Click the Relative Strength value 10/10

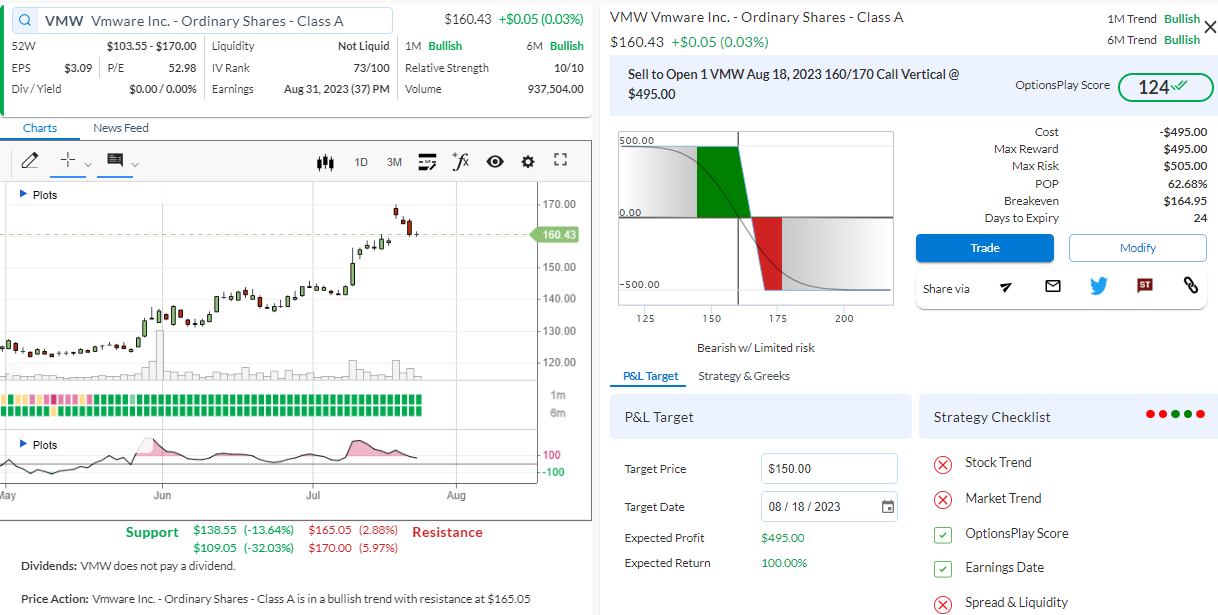tap(569, 68)
